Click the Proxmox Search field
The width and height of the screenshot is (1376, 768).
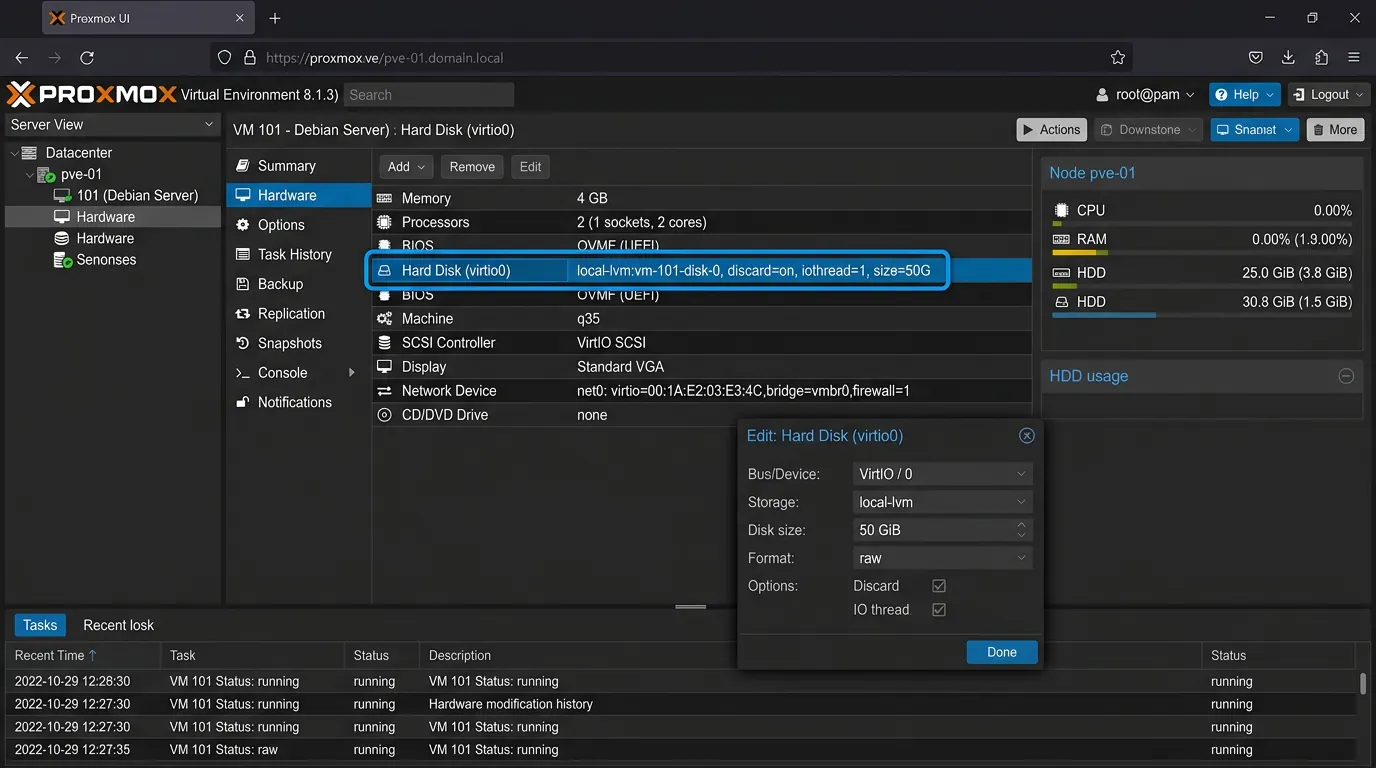(429, 95)
